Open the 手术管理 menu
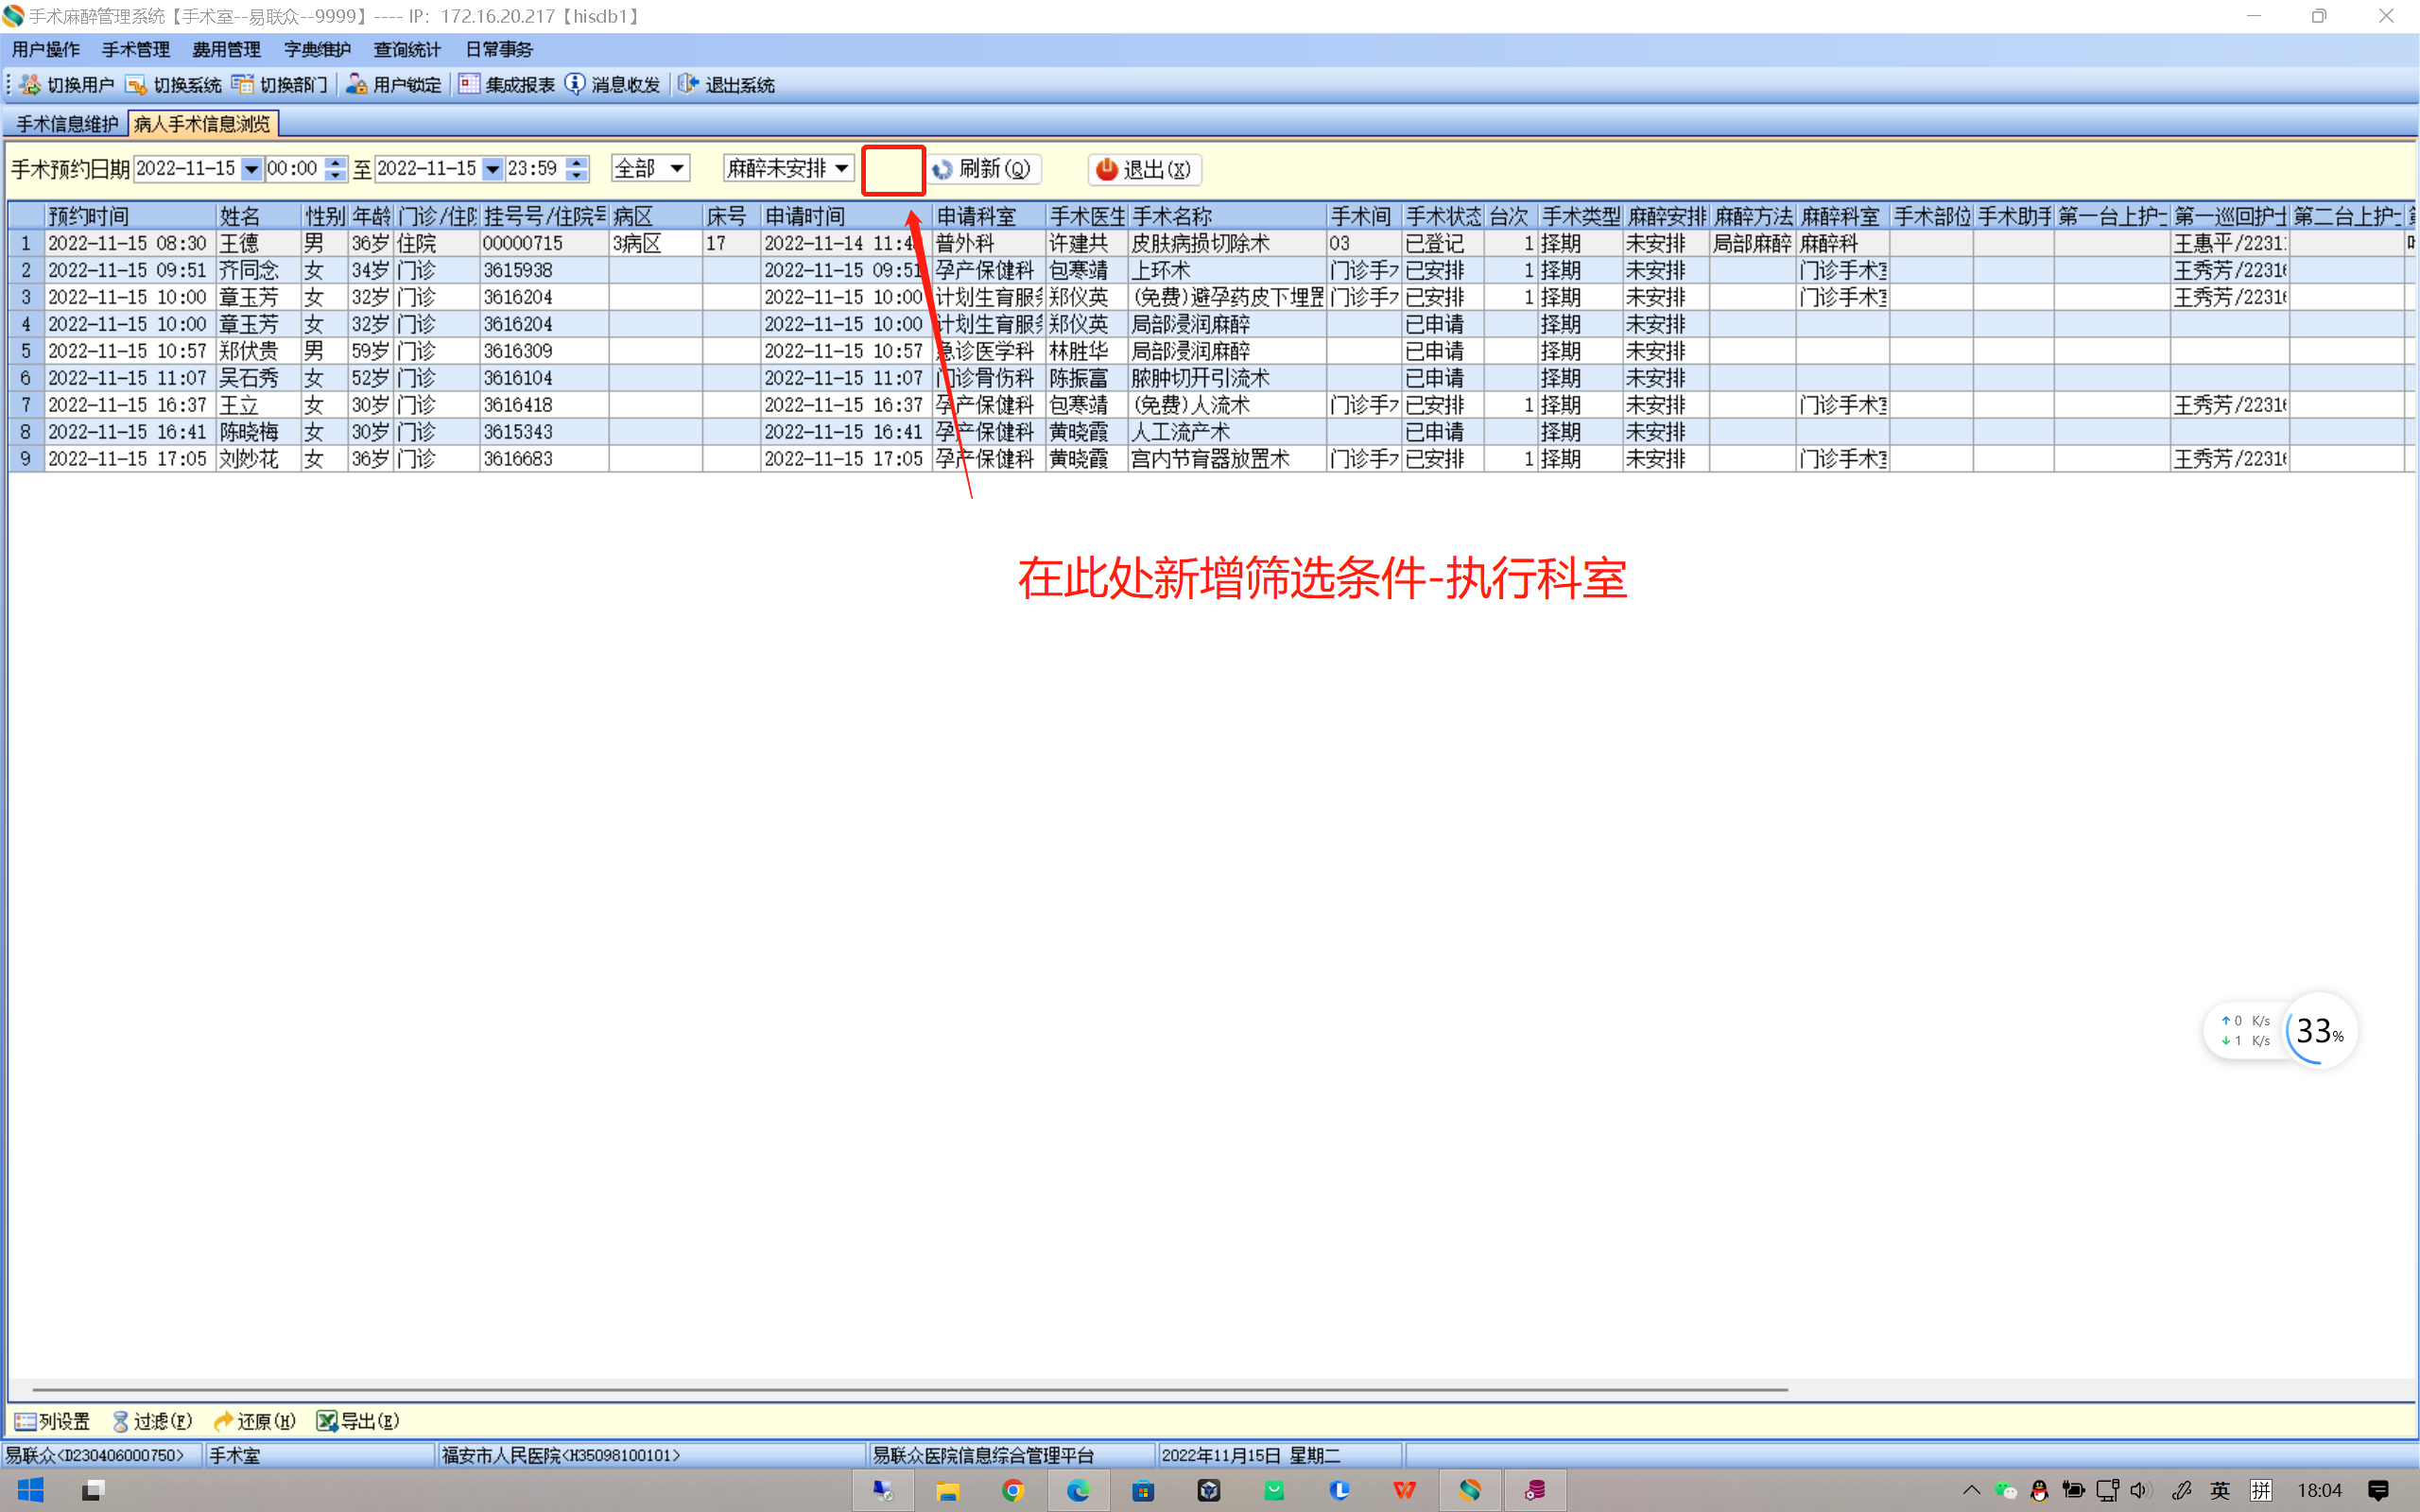The image size is (2420, 1512). pos(135,49)
